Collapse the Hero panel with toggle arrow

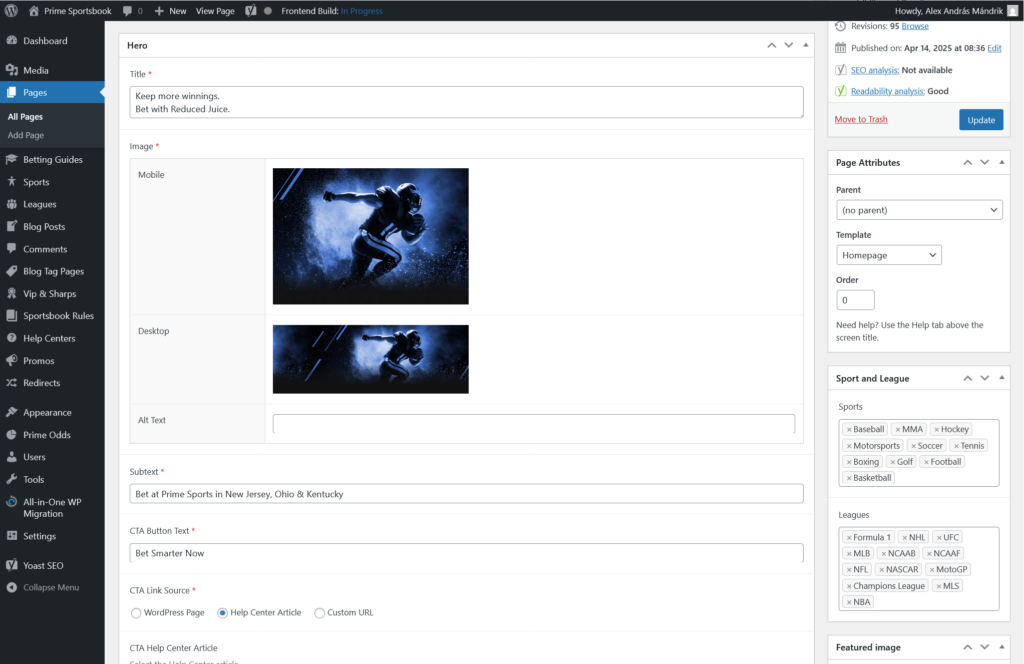805,46
